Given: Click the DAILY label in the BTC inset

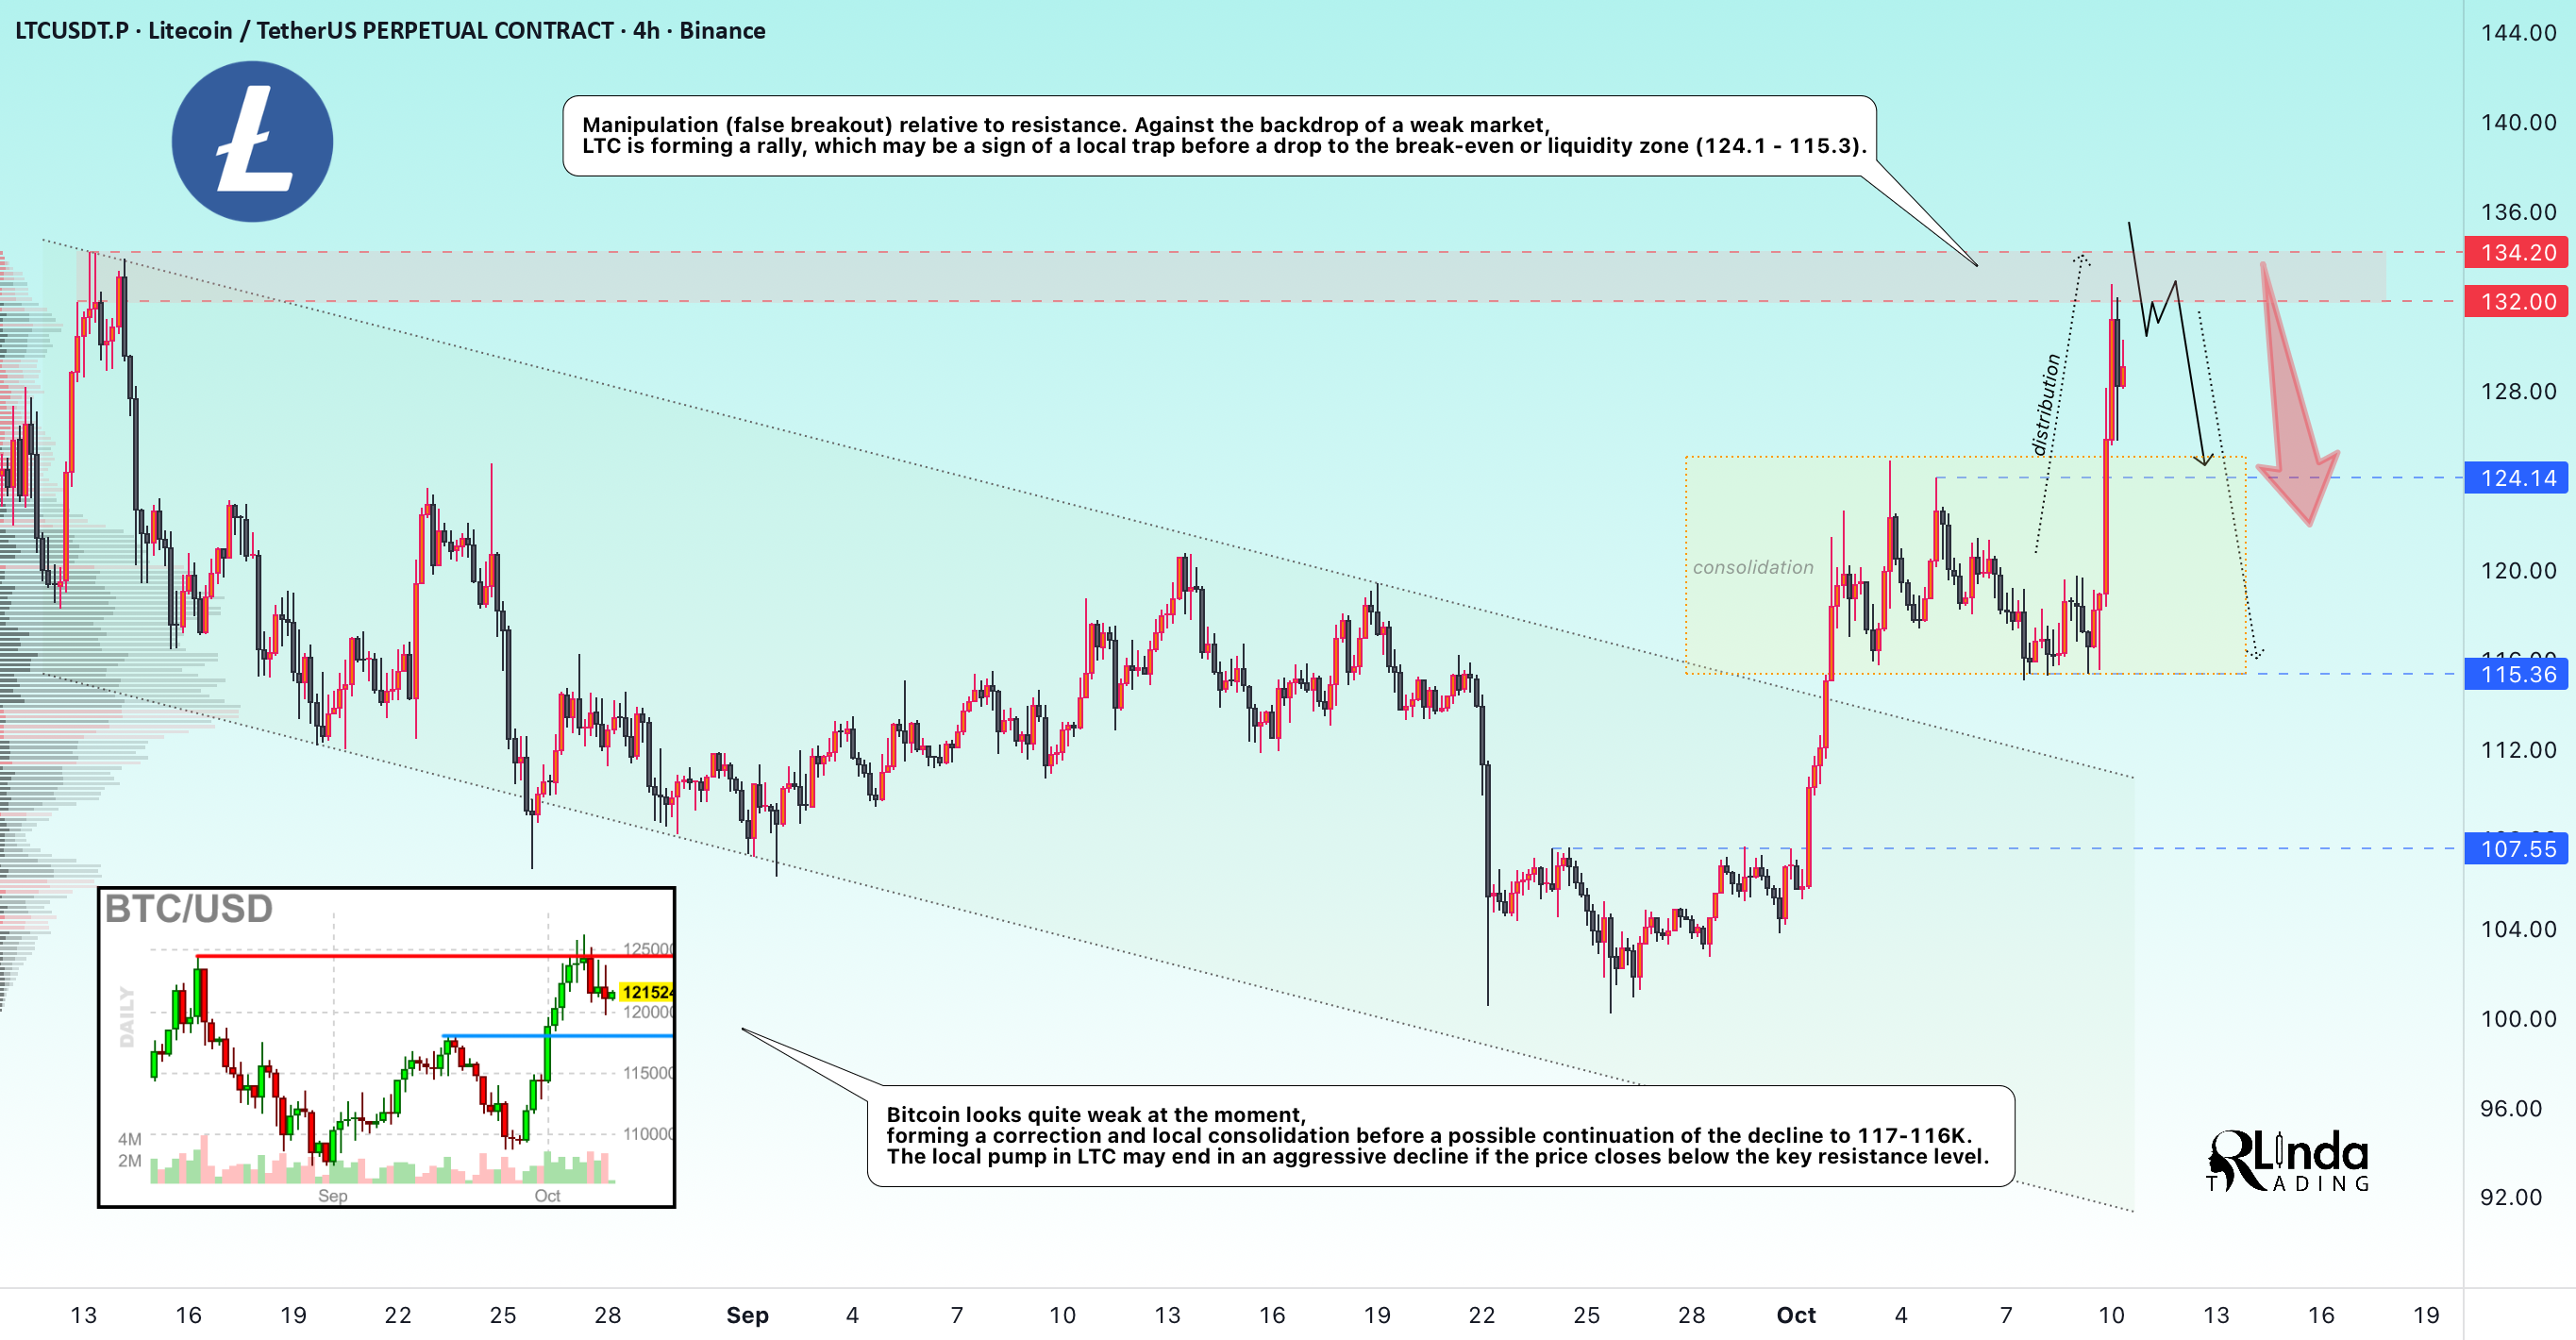Looking at the screenshot, I should 127,1016.
